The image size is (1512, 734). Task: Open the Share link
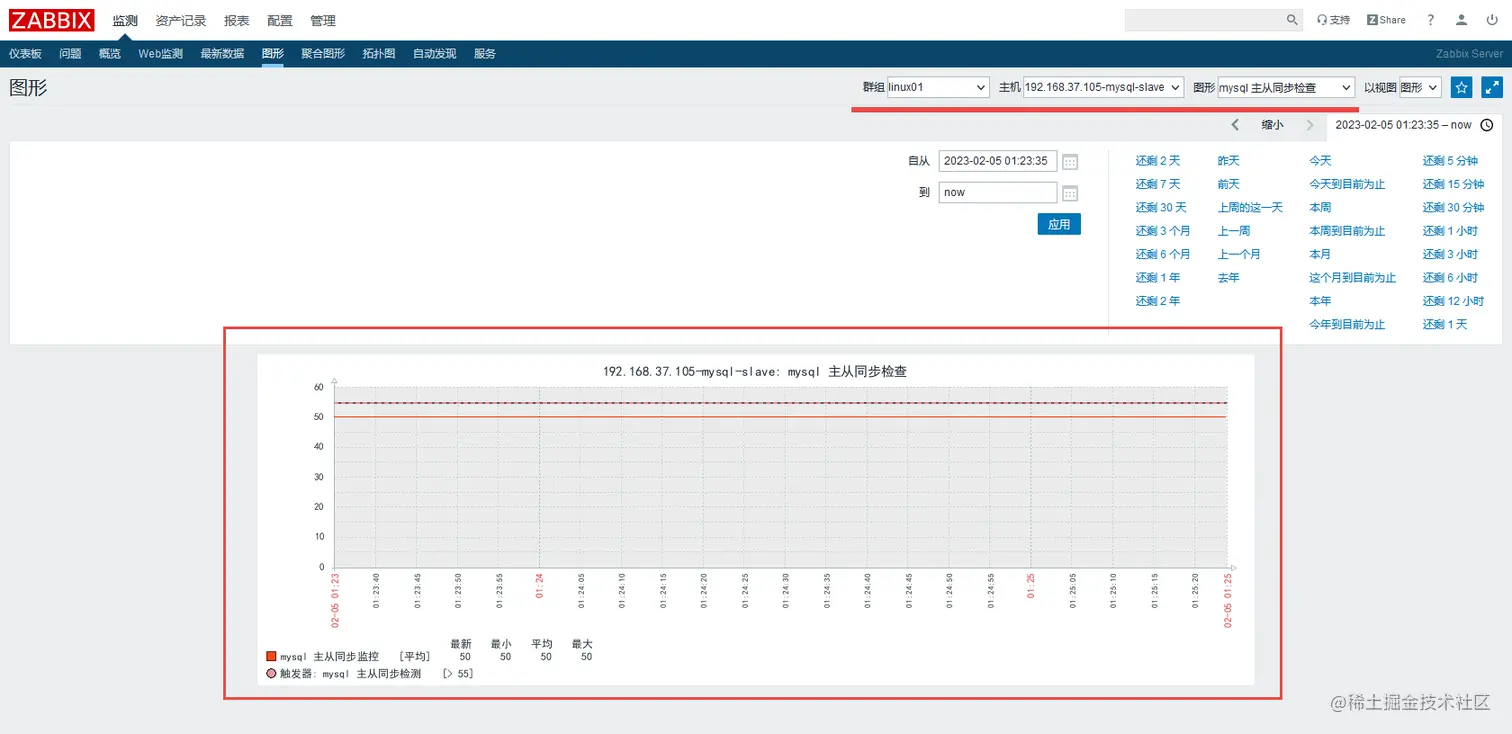(1386, 20)
